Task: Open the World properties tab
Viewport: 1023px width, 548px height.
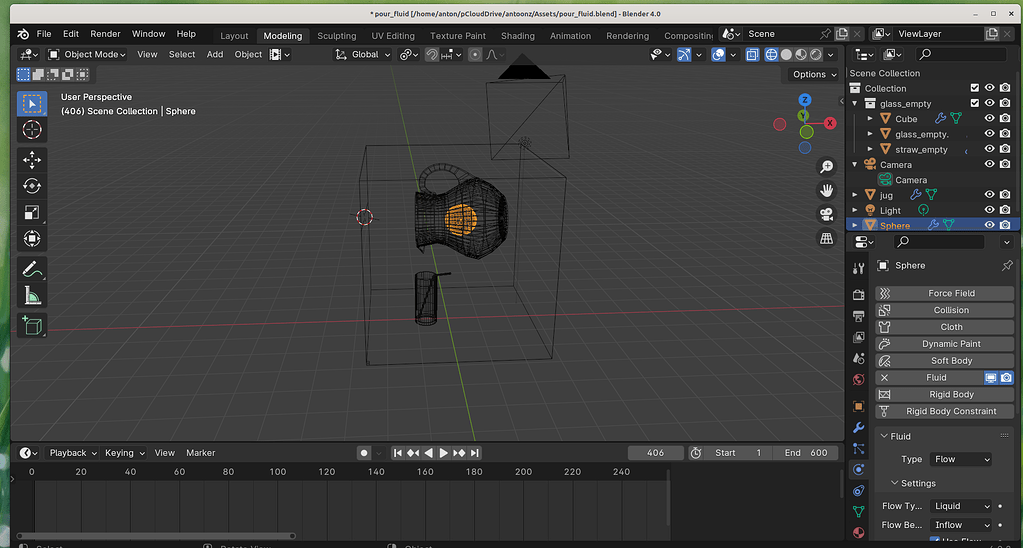Action: (x=859, y=380)
